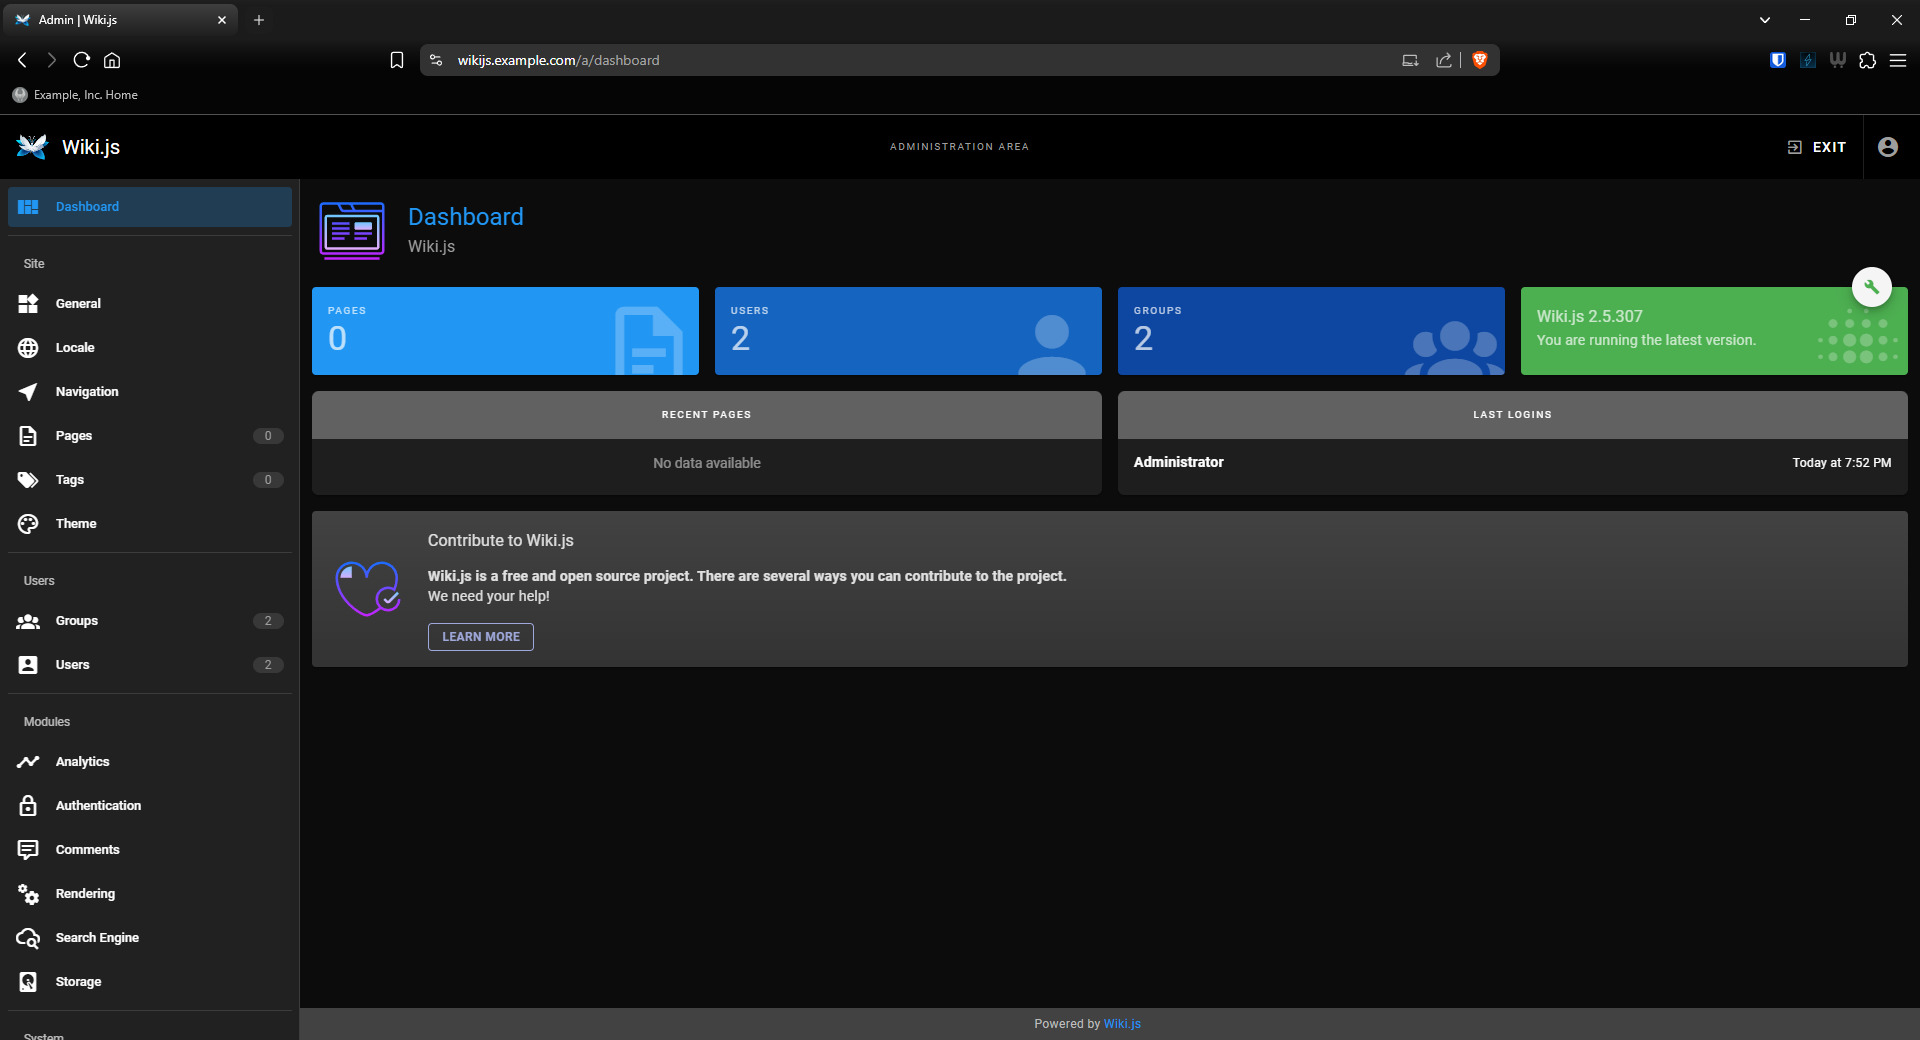Click the Brave Shields lion icon
1920x1040 pixels.
point(1480,60)
